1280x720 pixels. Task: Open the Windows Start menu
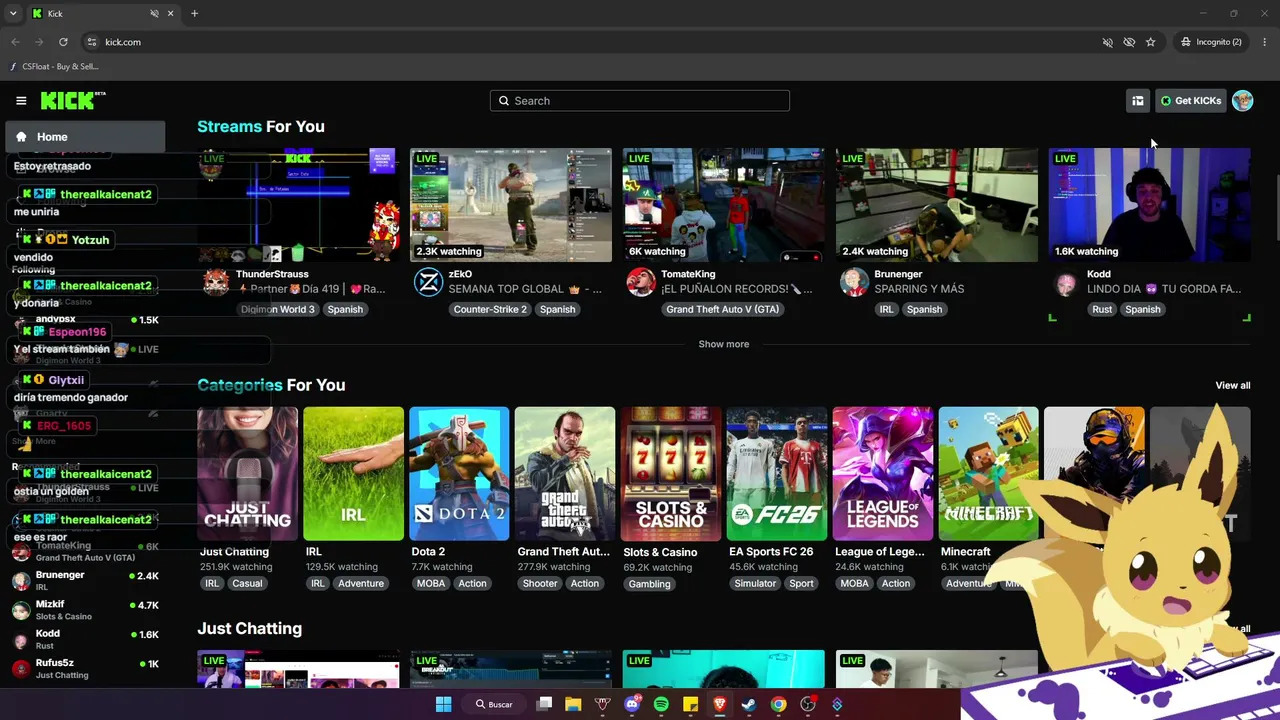coord(443,704)
